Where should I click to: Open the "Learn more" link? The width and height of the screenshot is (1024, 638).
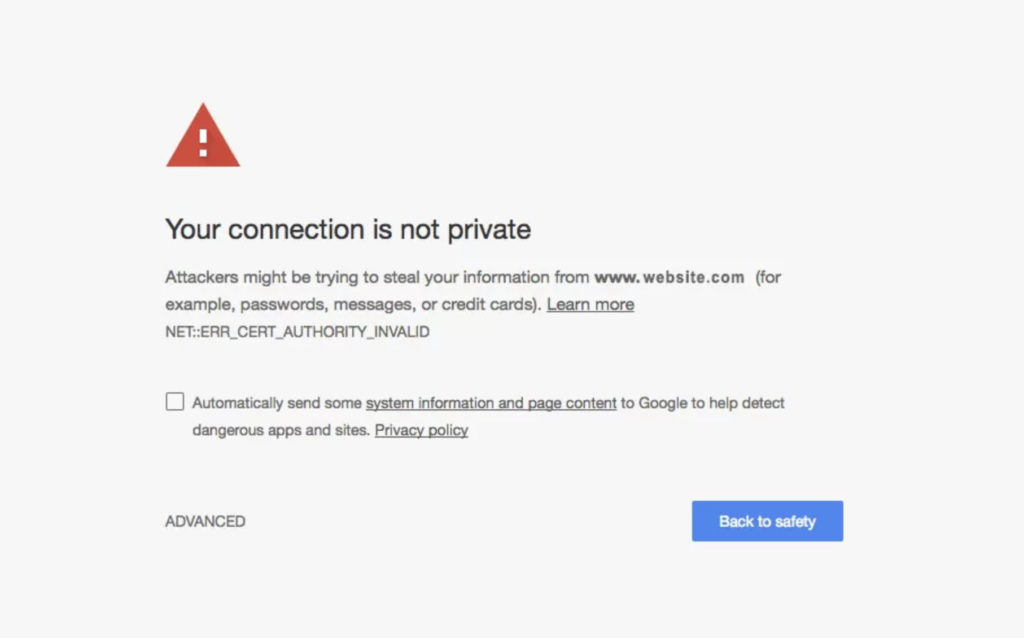pyautogui.click(x=590, y=304)
